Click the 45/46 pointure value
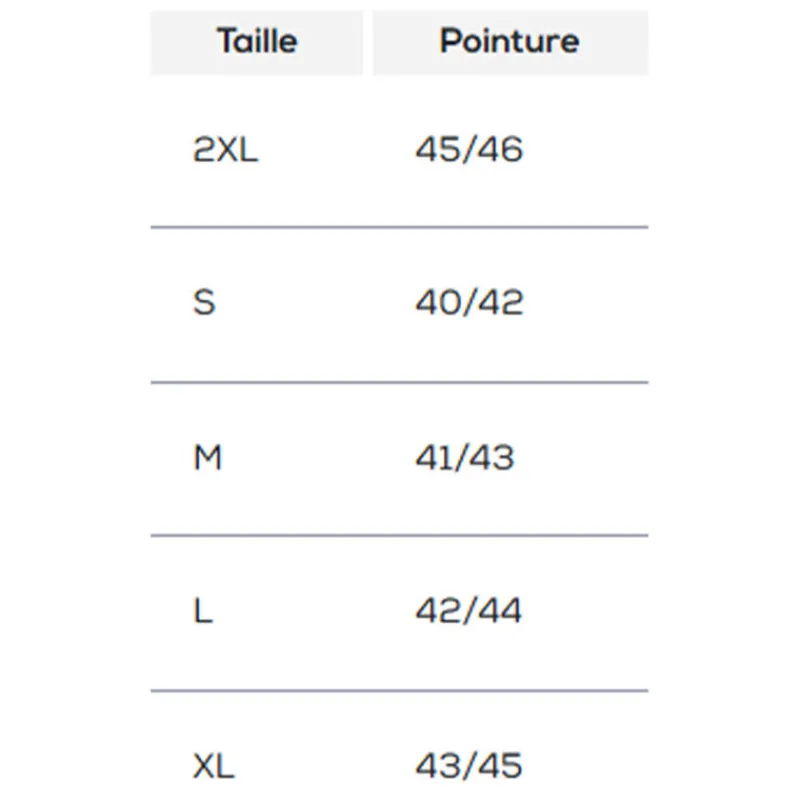The height and width of the screenshot is (800, 800). point(469,150)
